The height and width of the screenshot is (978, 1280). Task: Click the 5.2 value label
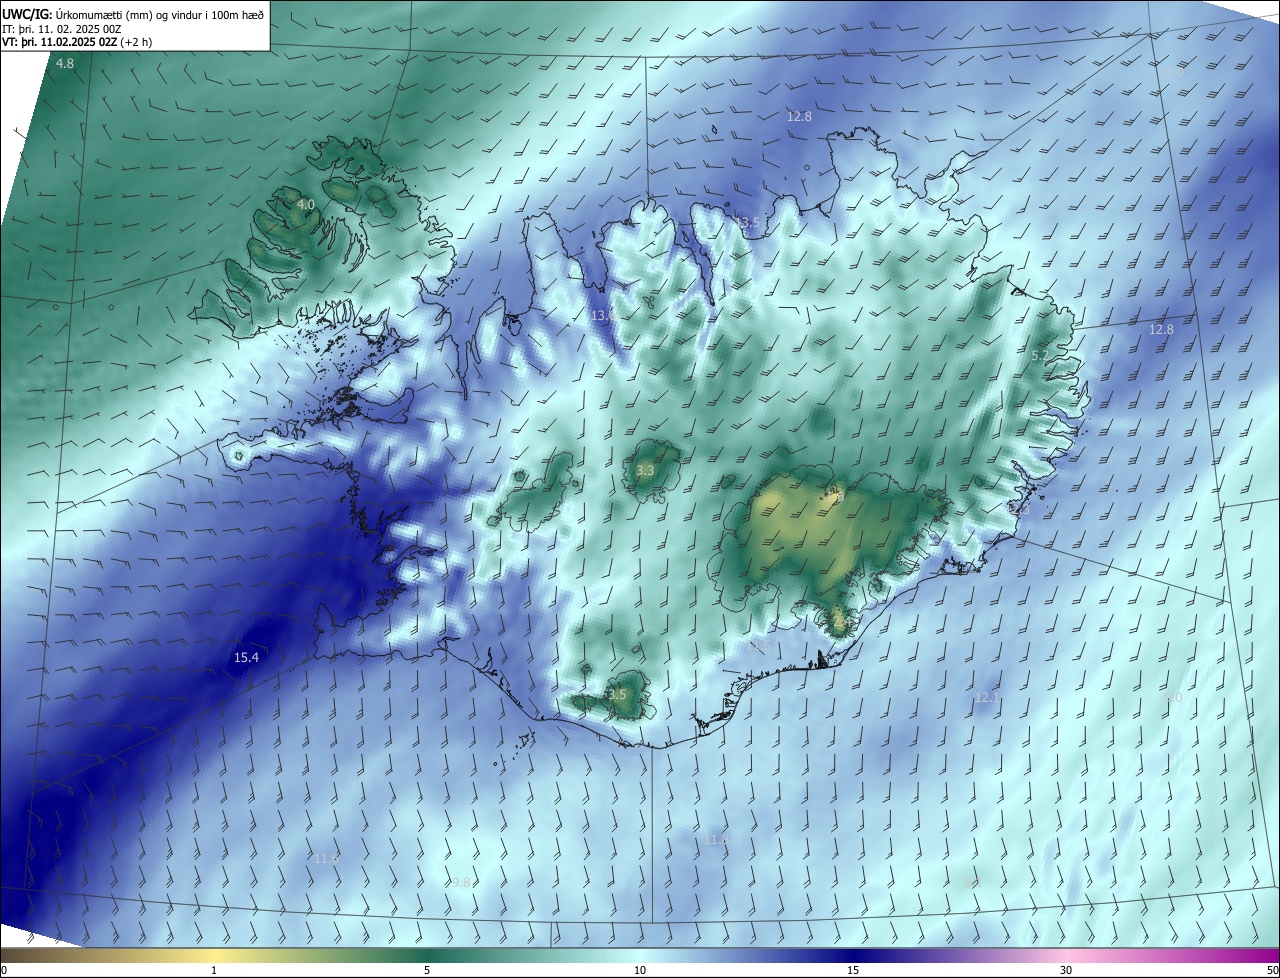pyautogui.click(x=1040, y=356)
